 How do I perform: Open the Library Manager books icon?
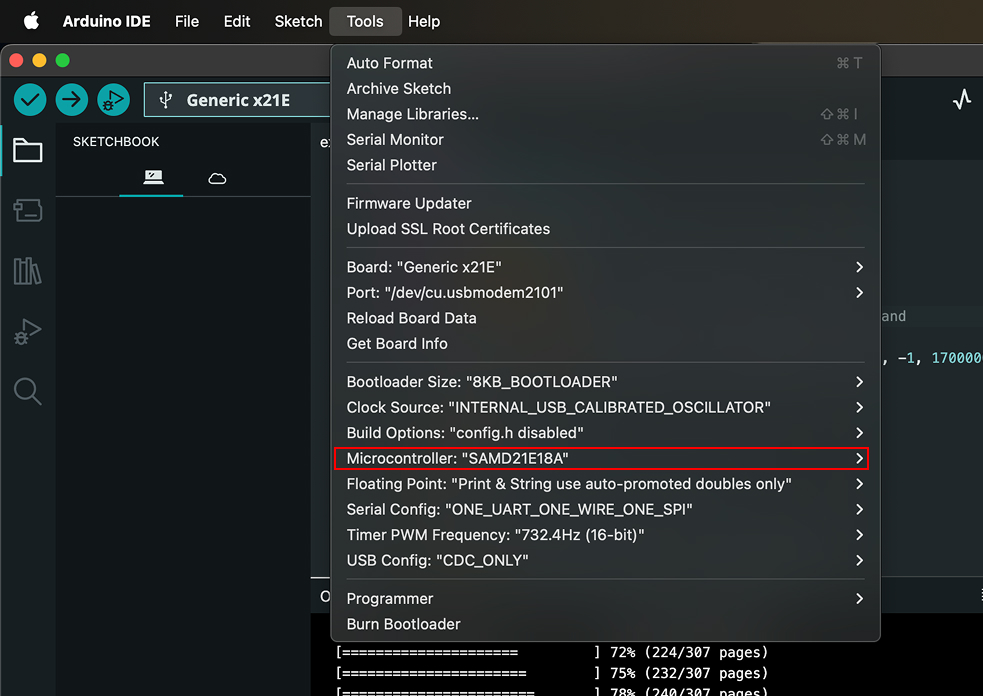(27, 271)
